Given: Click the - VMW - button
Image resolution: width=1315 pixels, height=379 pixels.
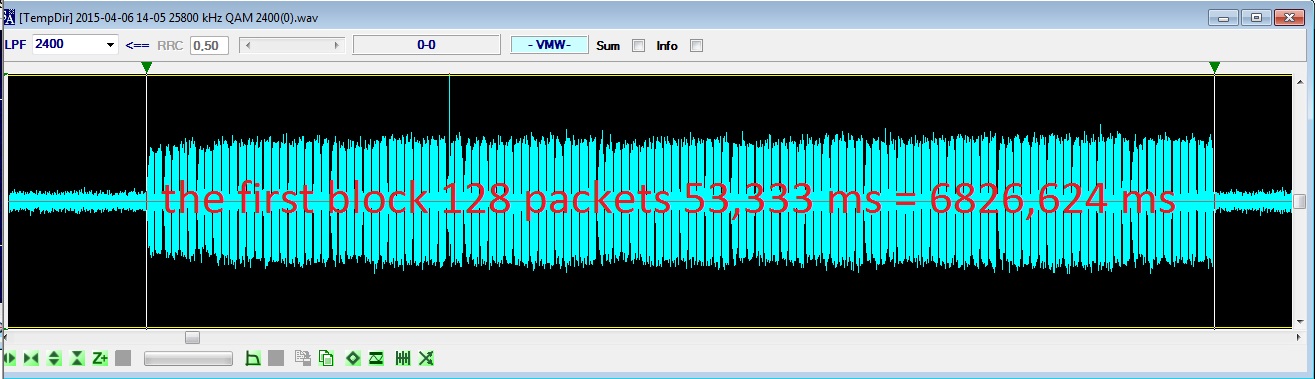Looking at the screenshot, I should point(549,45).
